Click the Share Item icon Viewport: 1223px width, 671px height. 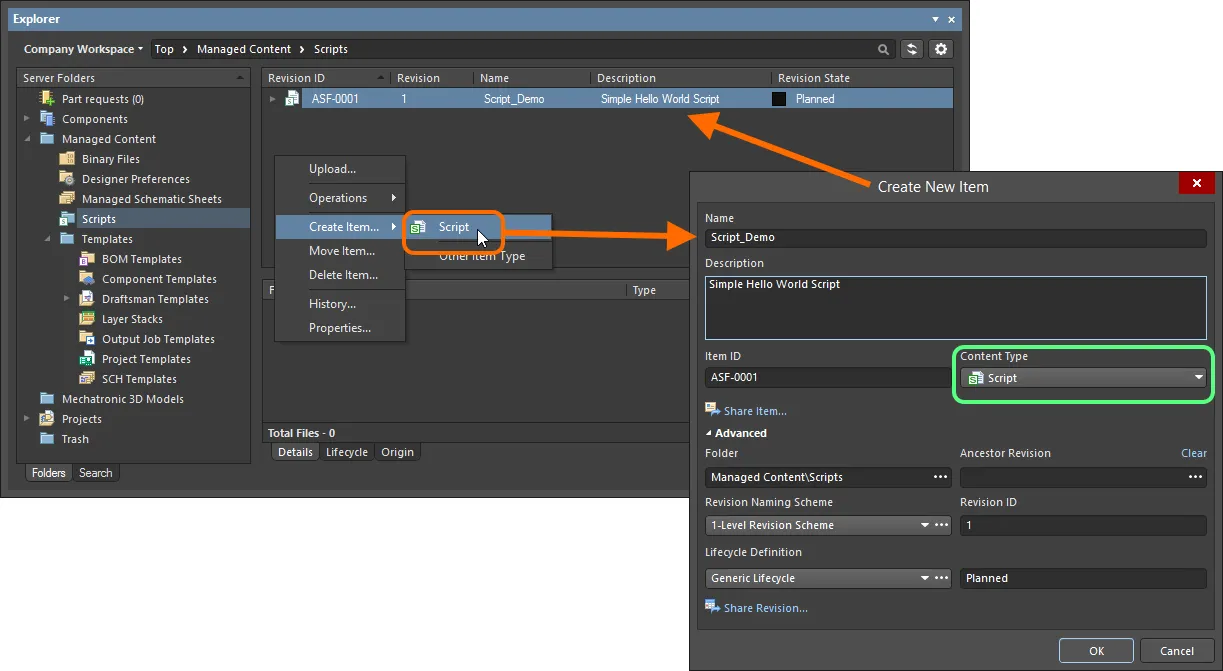(x=712, y=409)
